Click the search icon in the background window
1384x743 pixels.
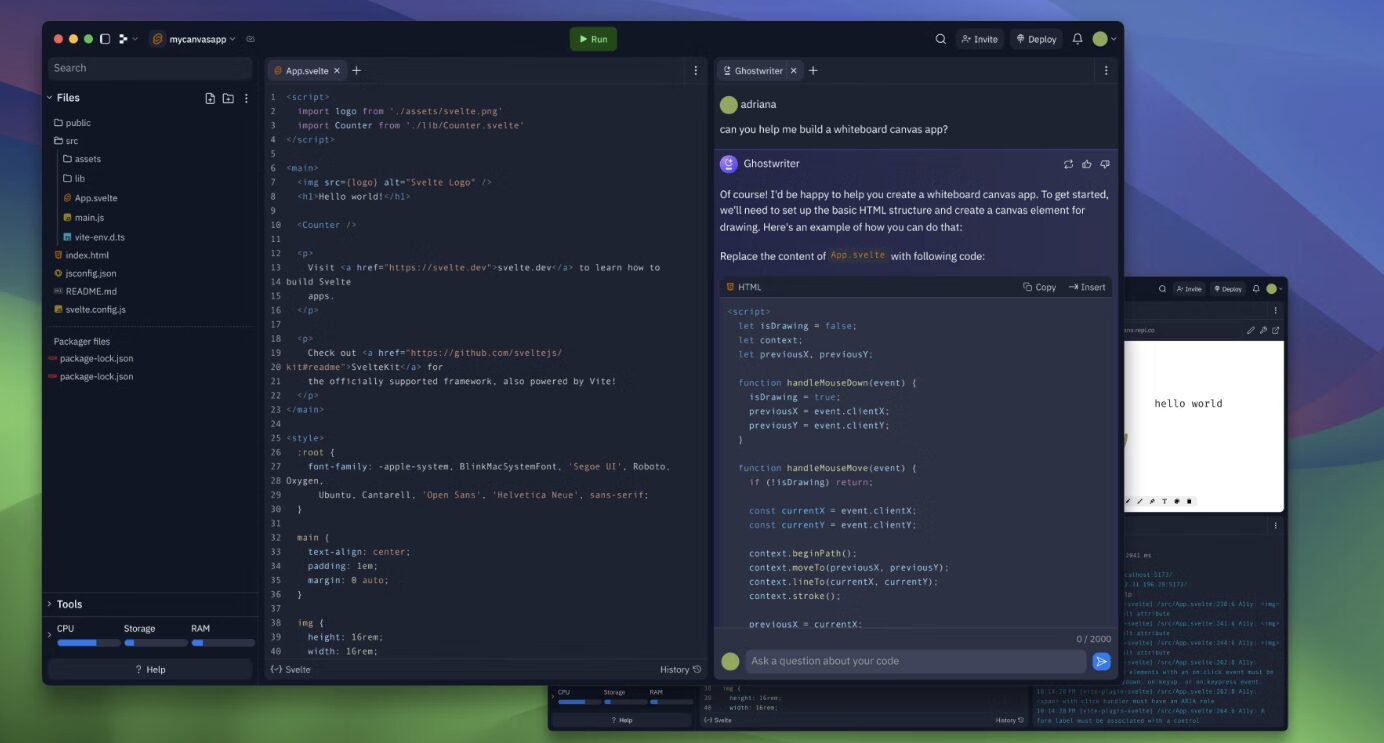(1162, 289)
